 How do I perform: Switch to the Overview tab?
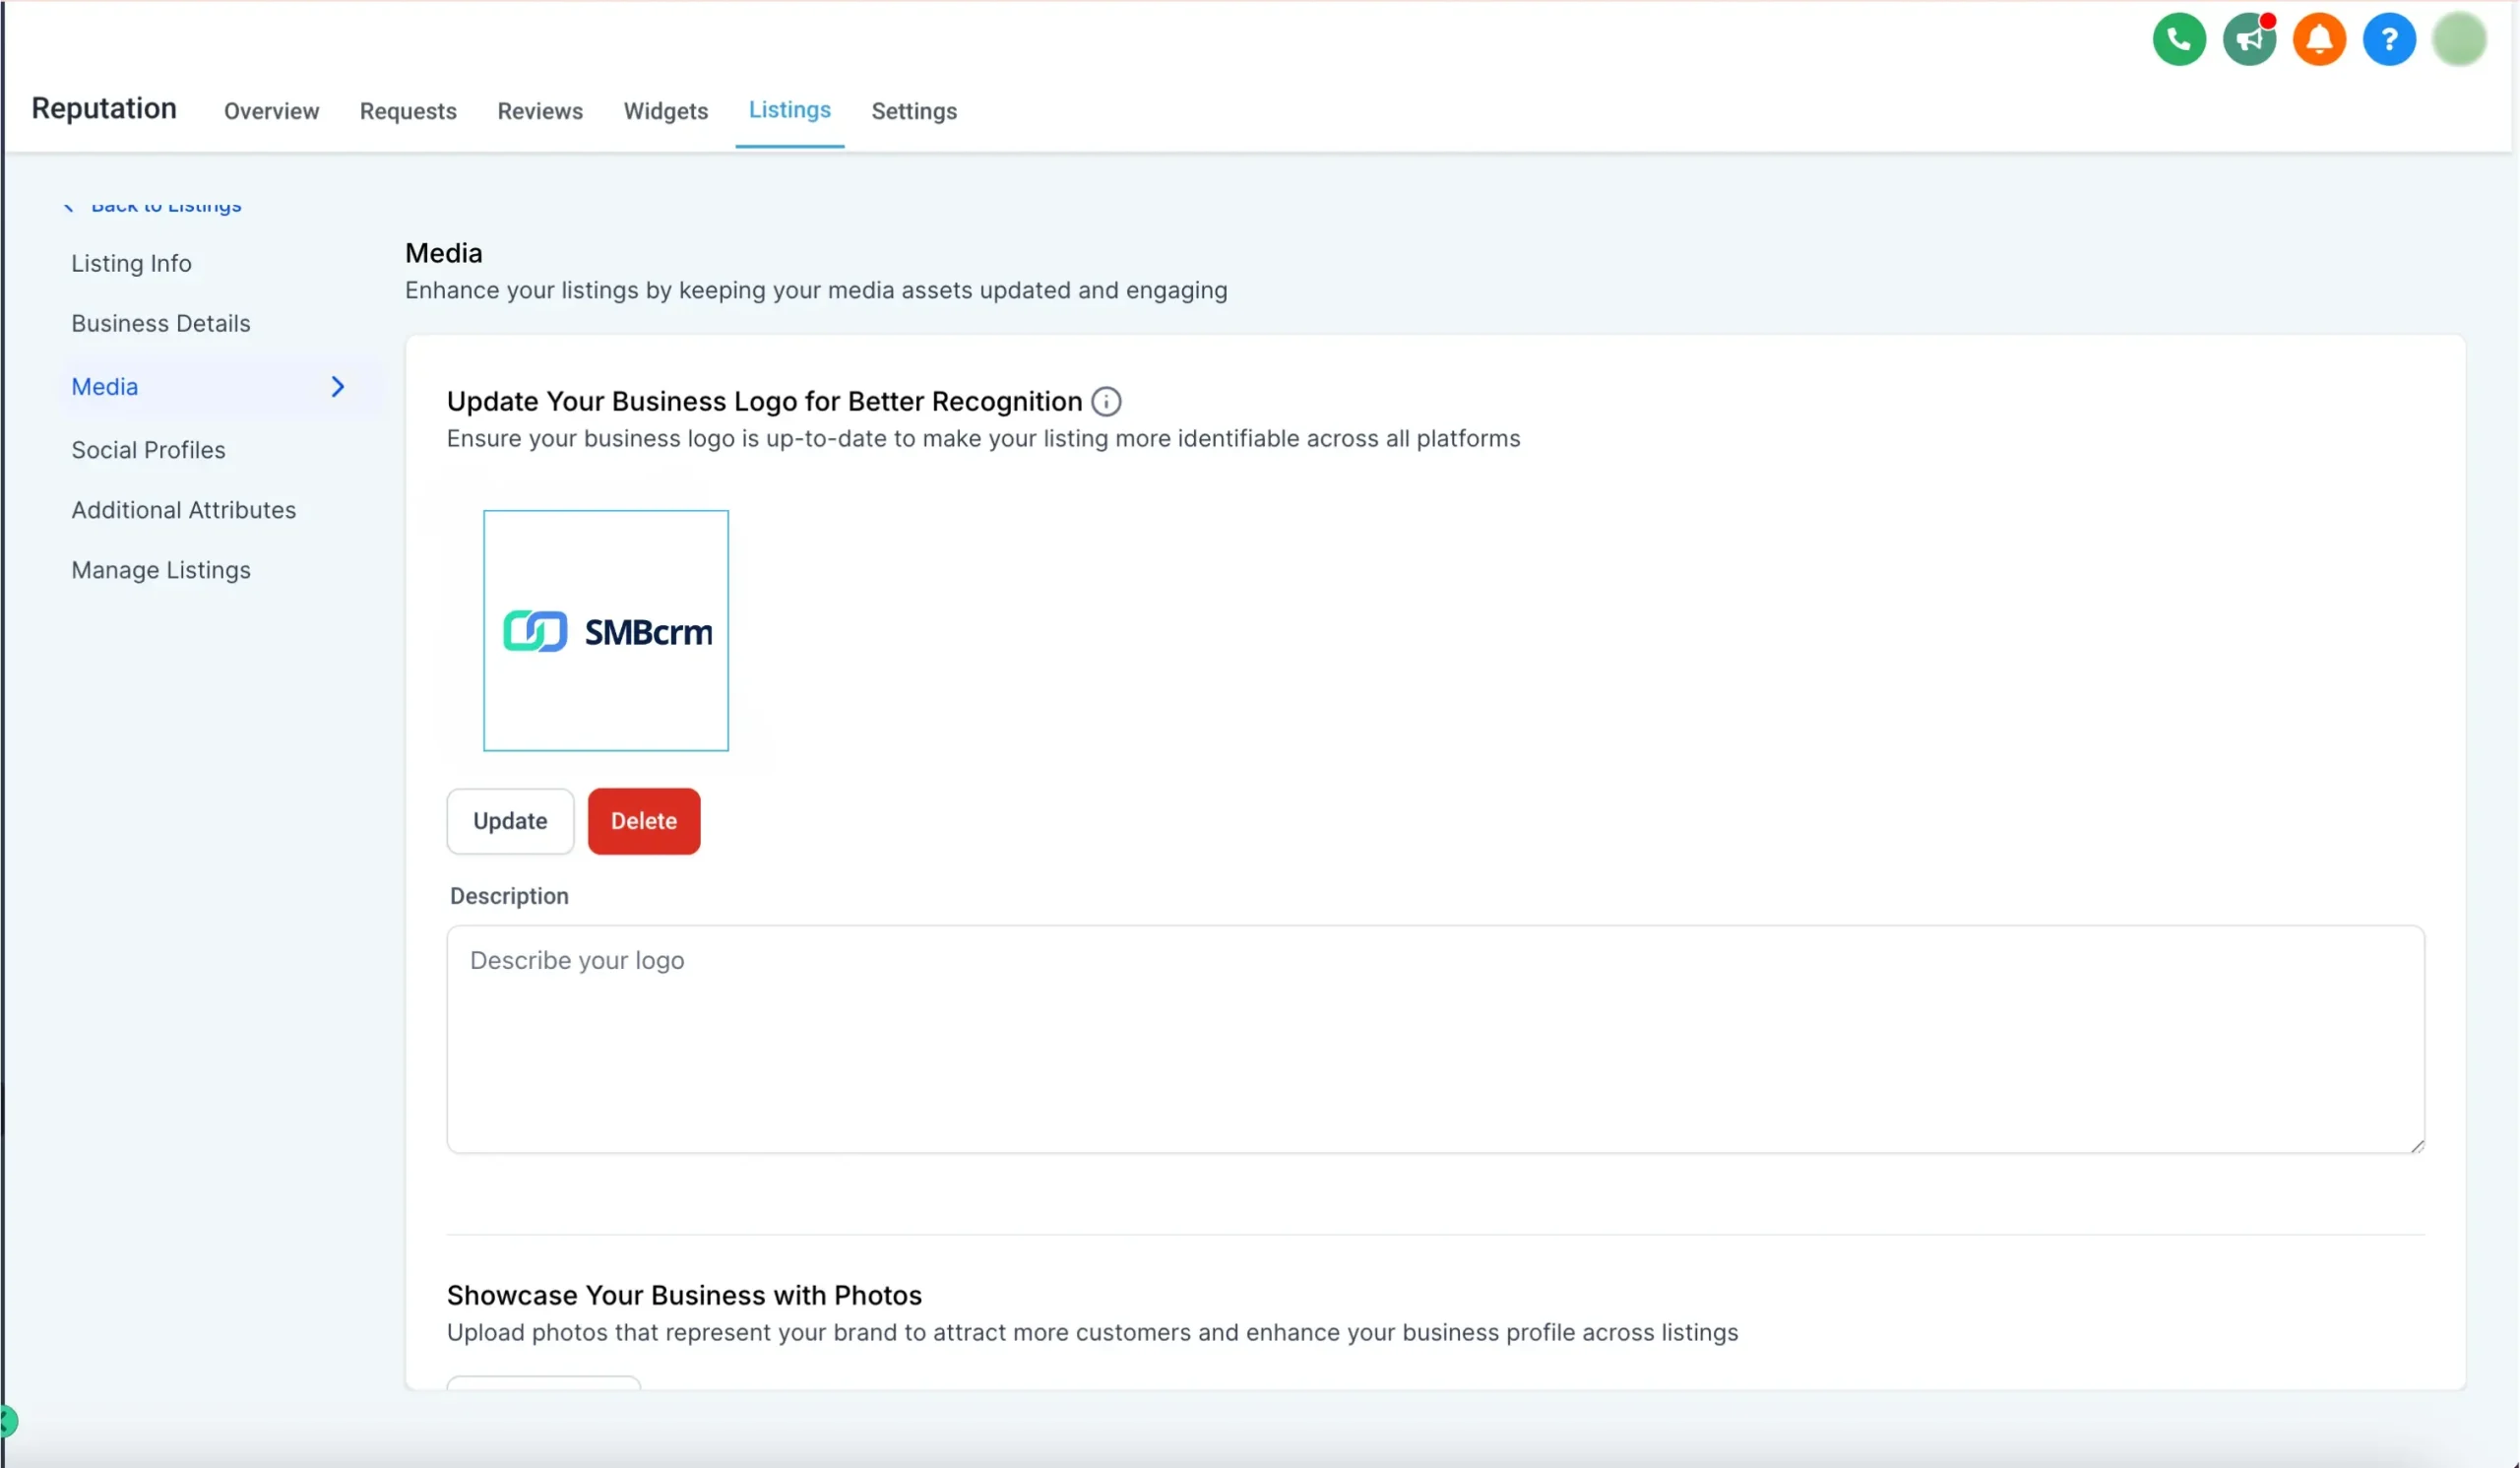click(x=271, y=111)
